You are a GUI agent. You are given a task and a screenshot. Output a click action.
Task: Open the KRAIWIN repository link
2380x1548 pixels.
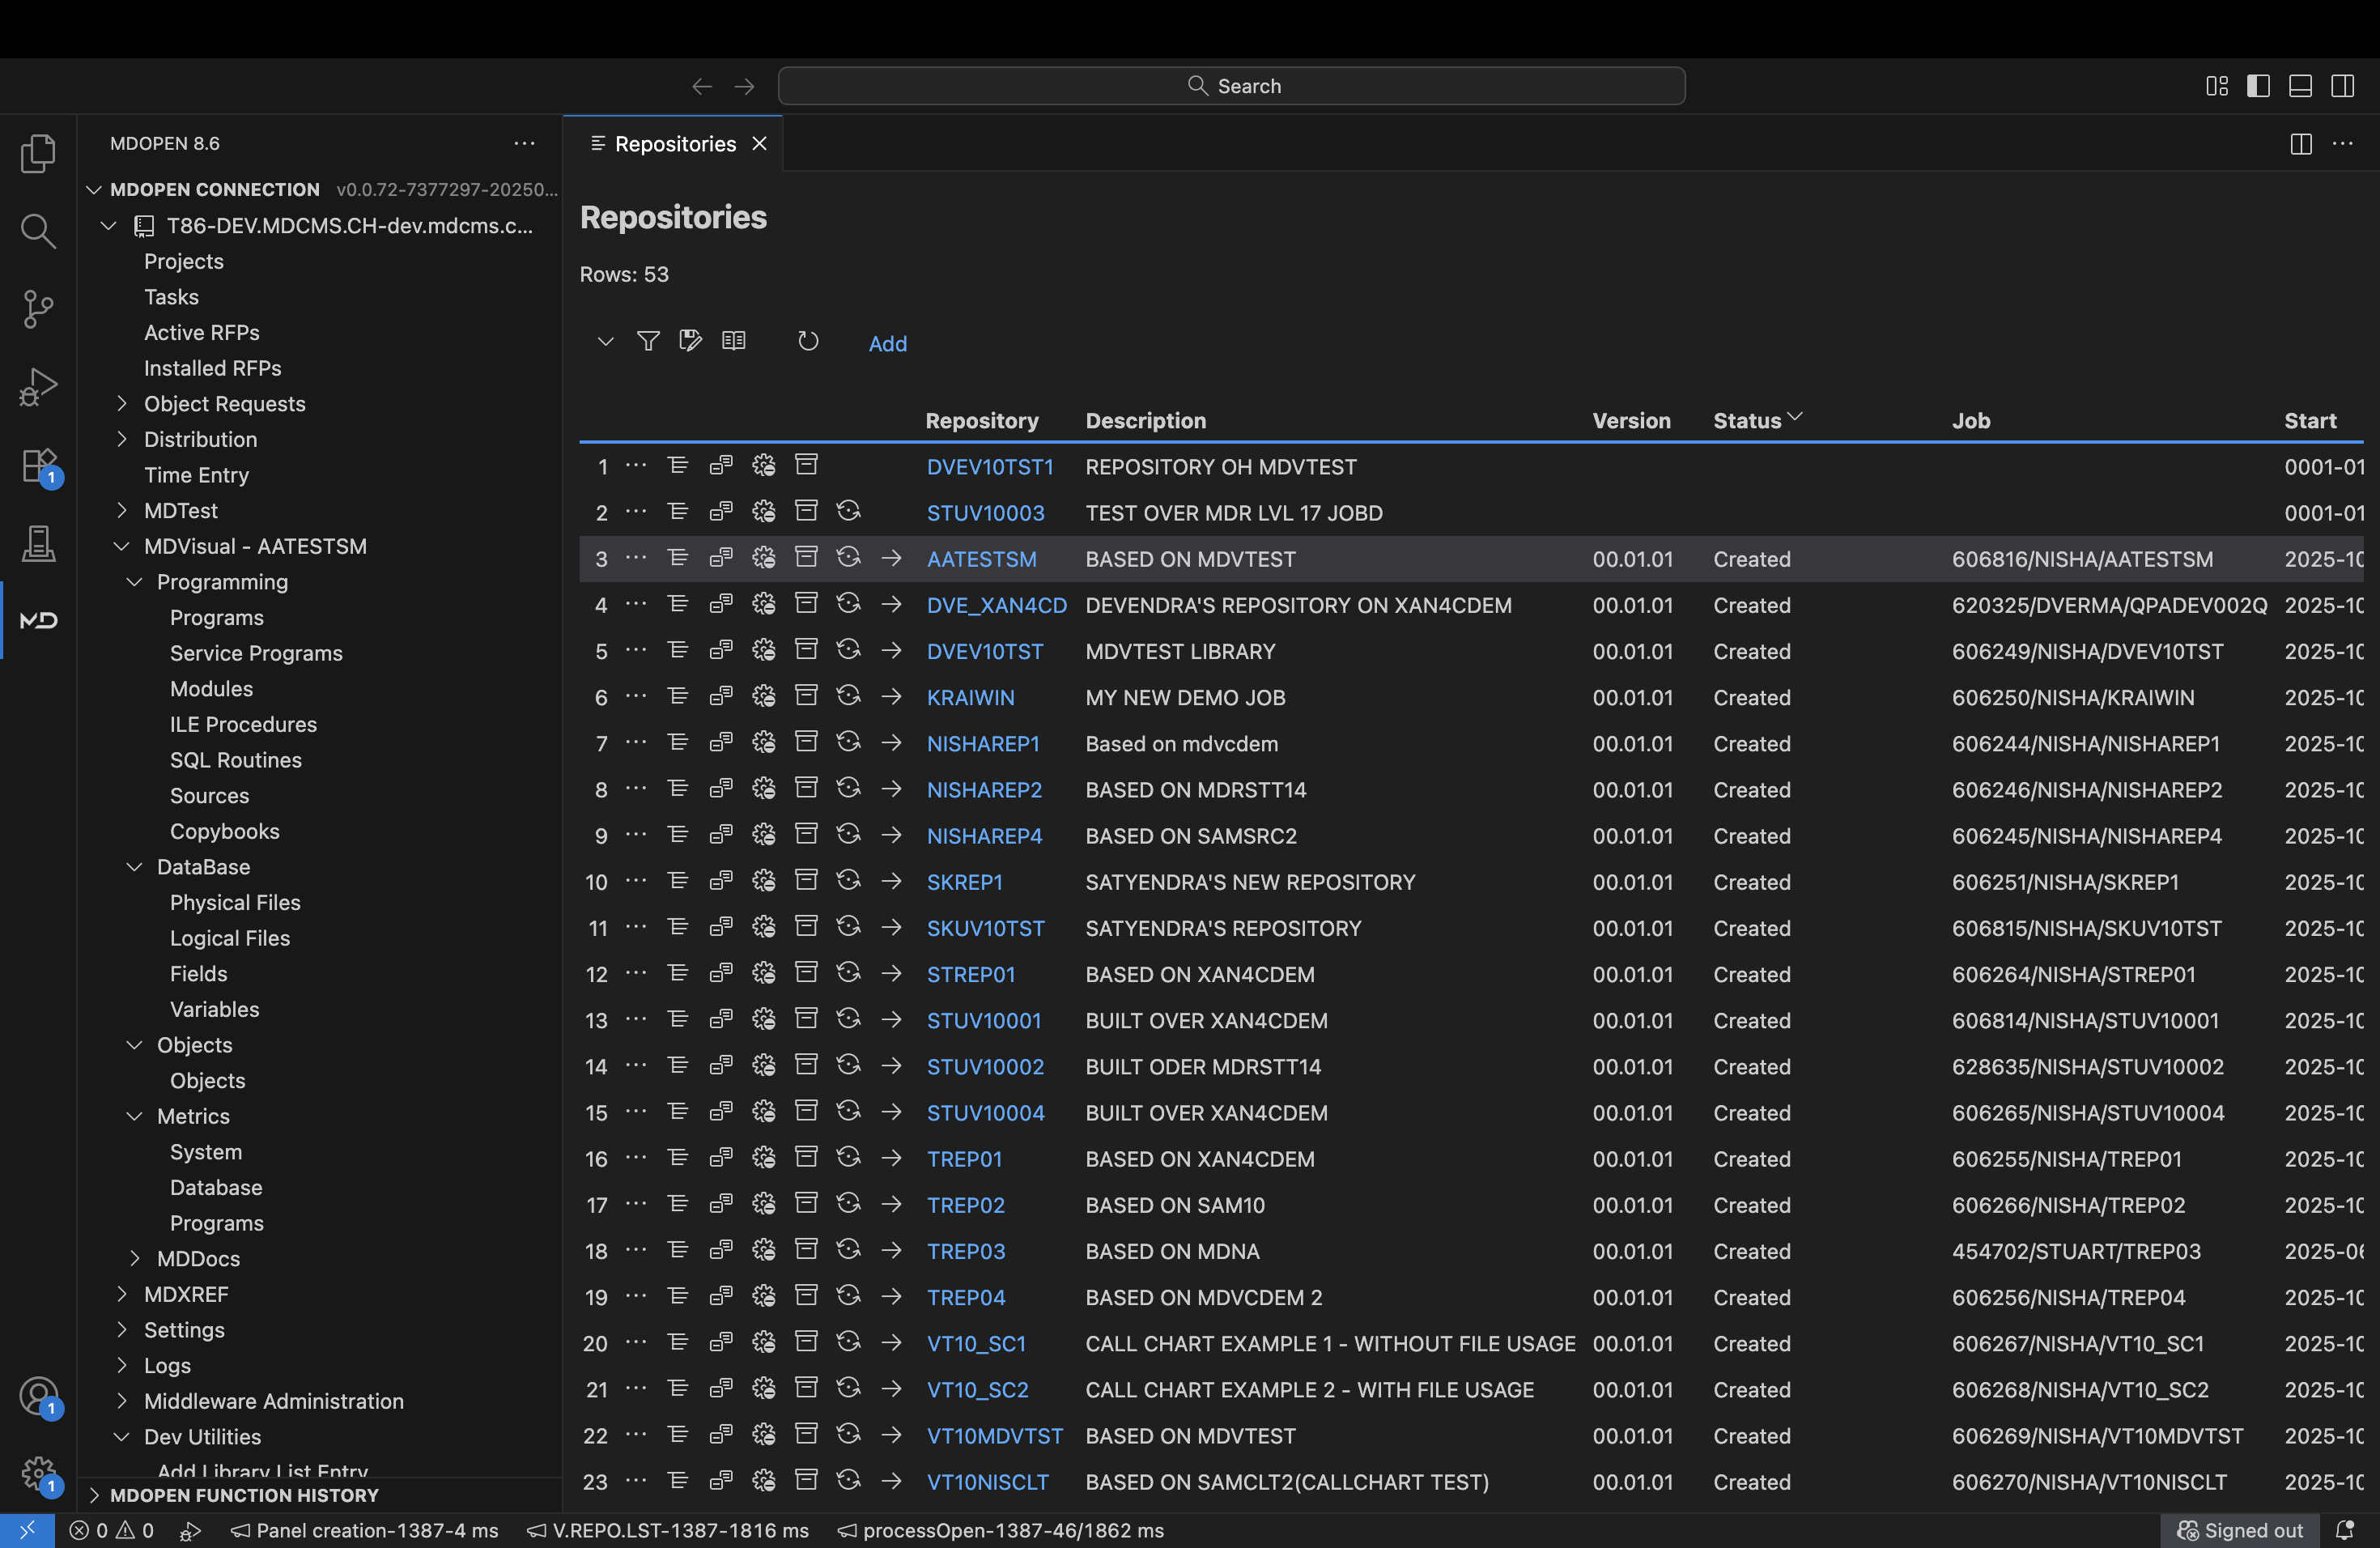(x=970, y=698)
